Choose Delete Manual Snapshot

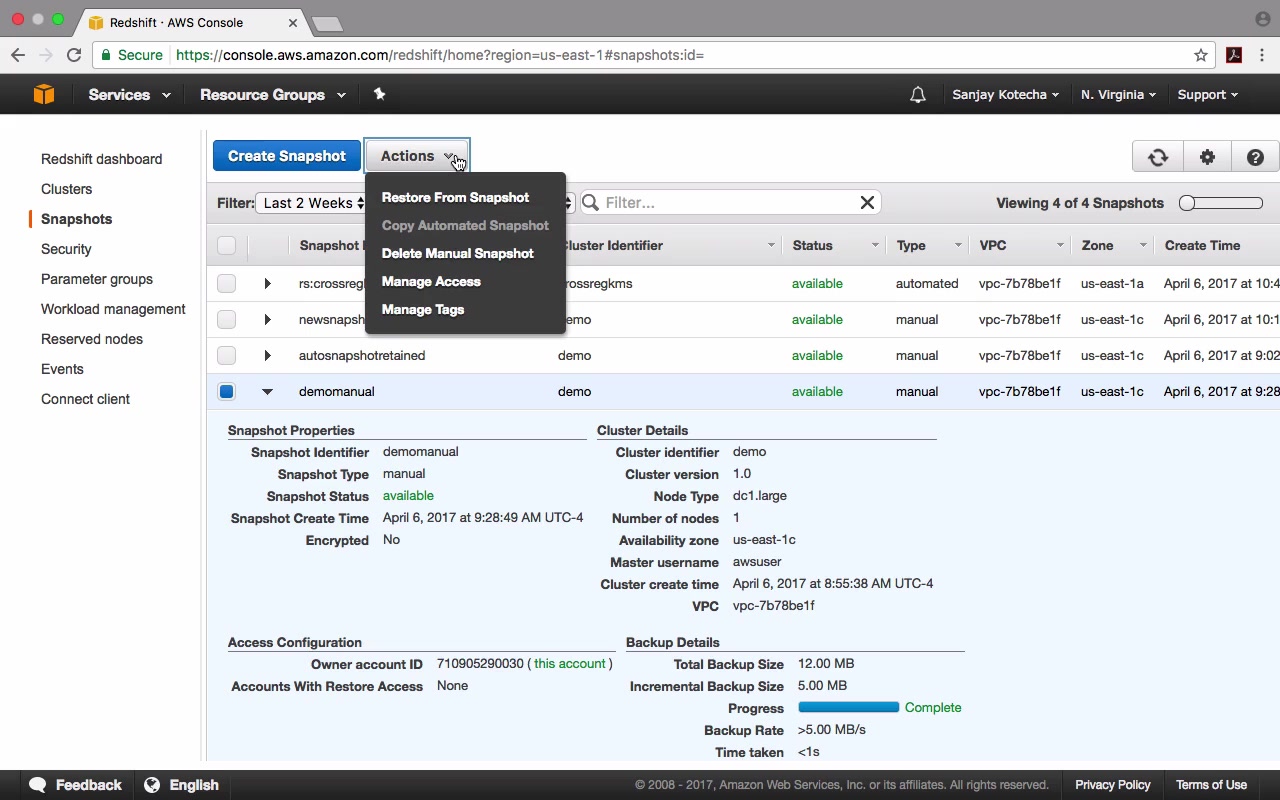tap(457, 253)
